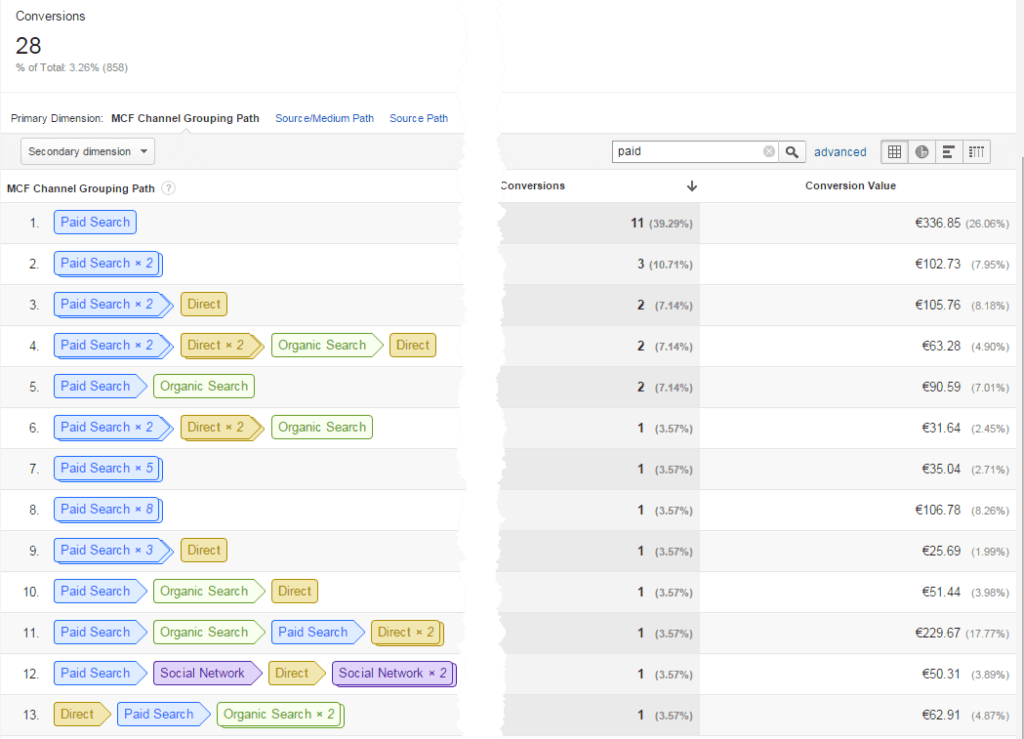Select Source Path dimension

(418, 118)
